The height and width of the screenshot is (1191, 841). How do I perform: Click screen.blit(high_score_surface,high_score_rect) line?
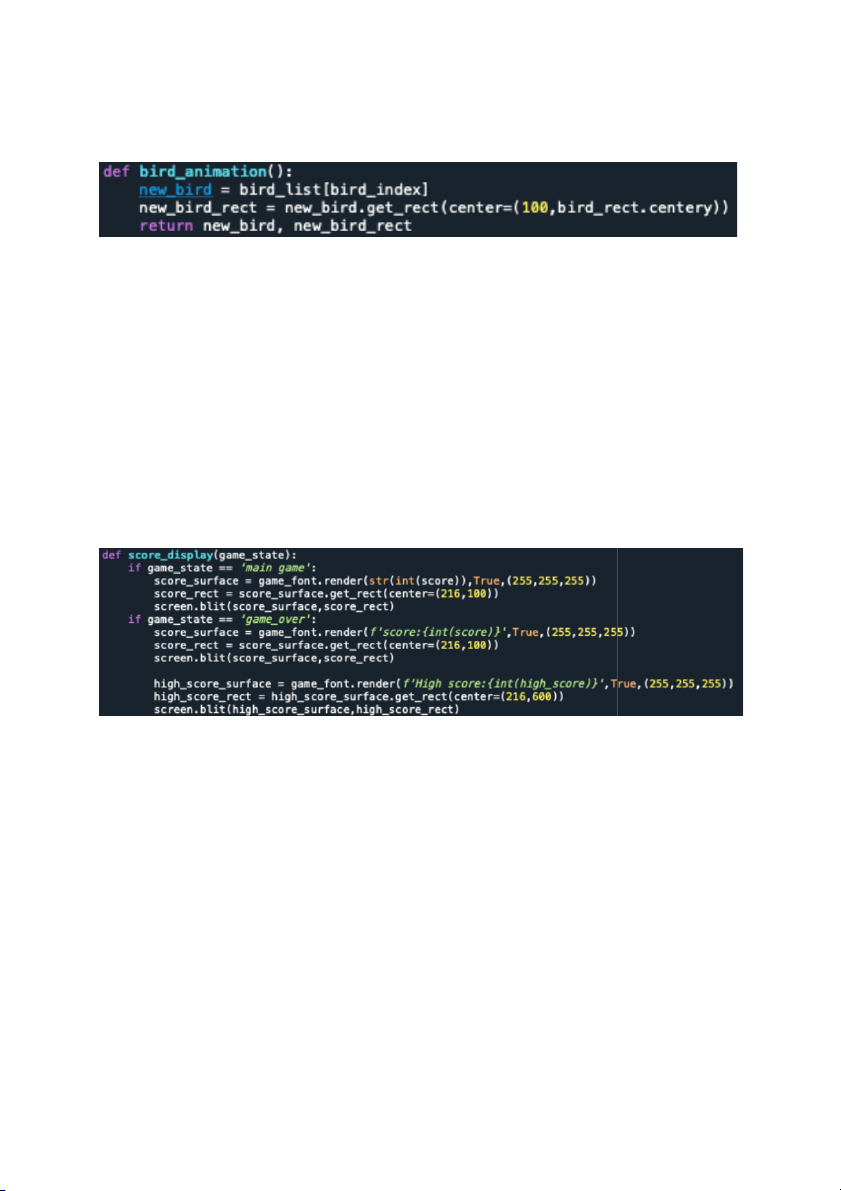(x=306, y=709)
